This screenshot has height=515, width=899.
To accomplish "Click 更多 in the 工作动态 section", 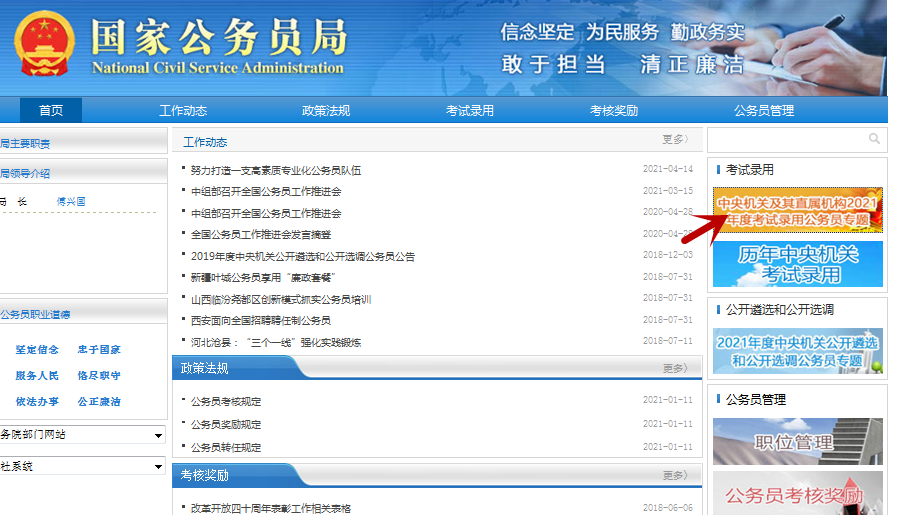I will click(x=675, y=140).
